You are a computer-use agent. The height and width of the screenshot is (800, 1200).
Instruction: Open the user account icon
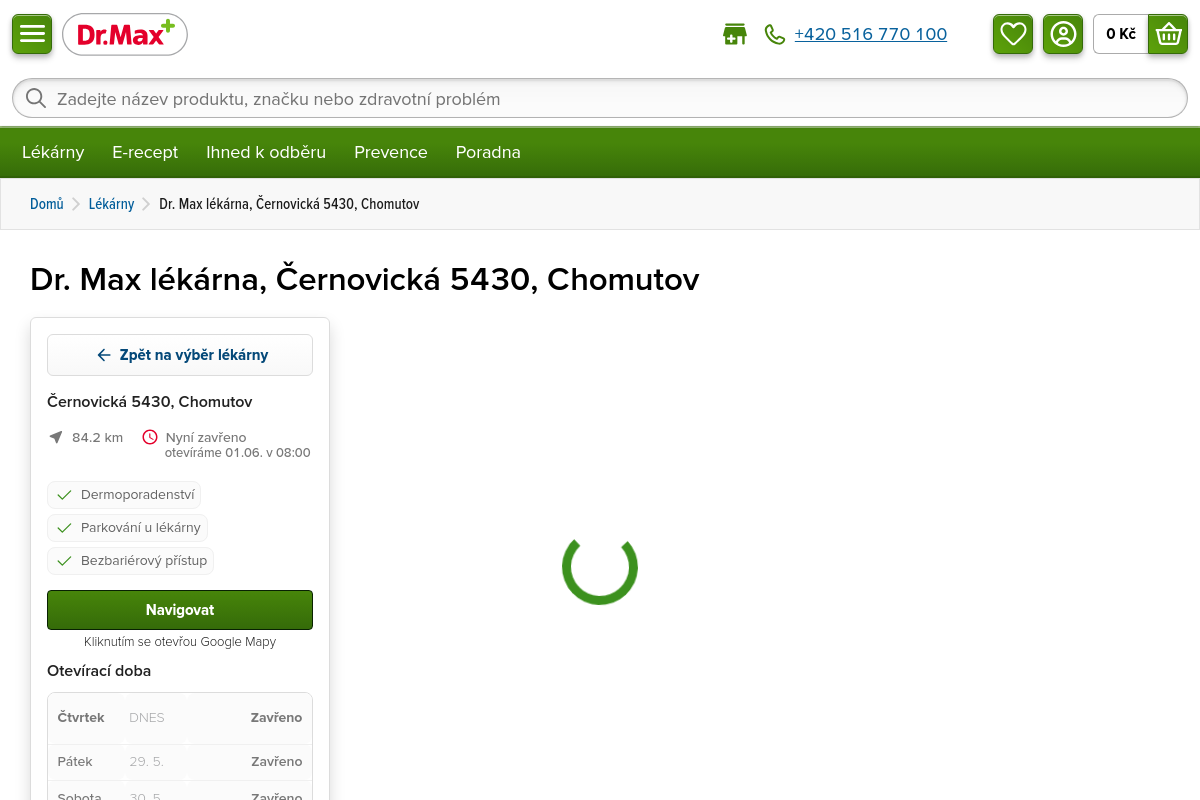pos(1063,34)
